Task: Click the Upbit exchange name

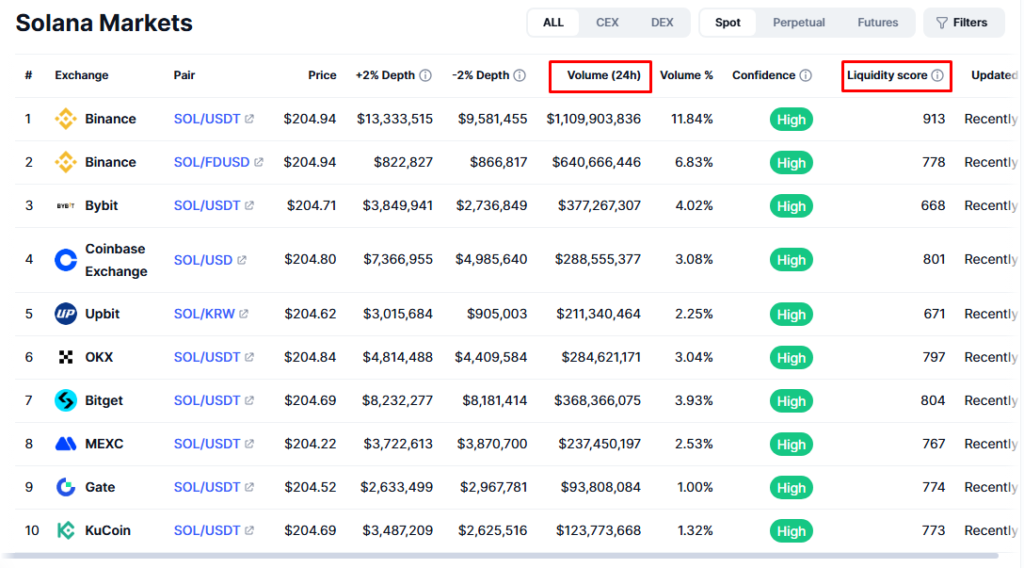Action: [x=102, y=314]
